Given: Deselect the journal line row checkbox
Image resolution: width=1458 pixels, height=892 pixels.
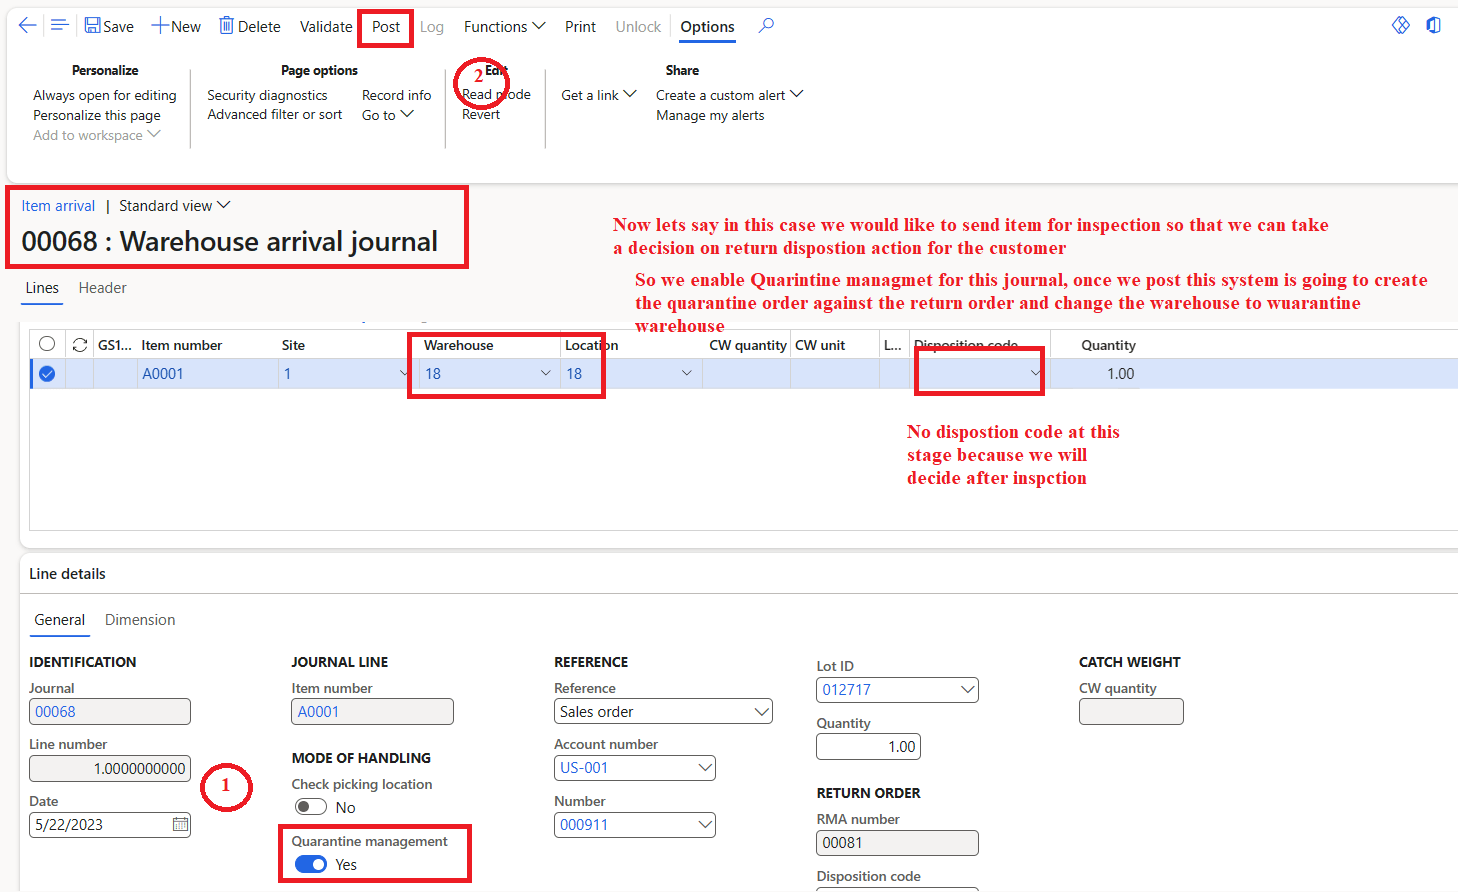Looking at the screenshot, I should 46,373.
